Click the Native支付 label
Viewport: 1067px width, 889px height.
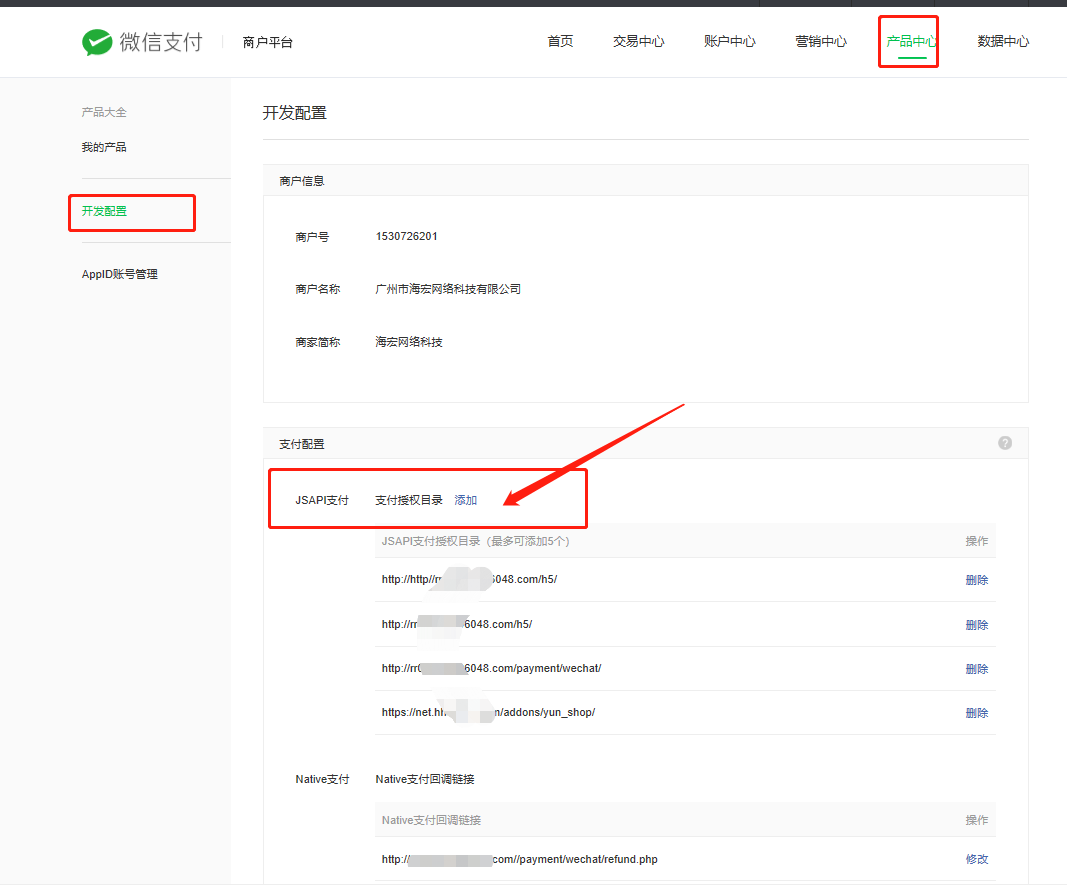click(322, 779)
